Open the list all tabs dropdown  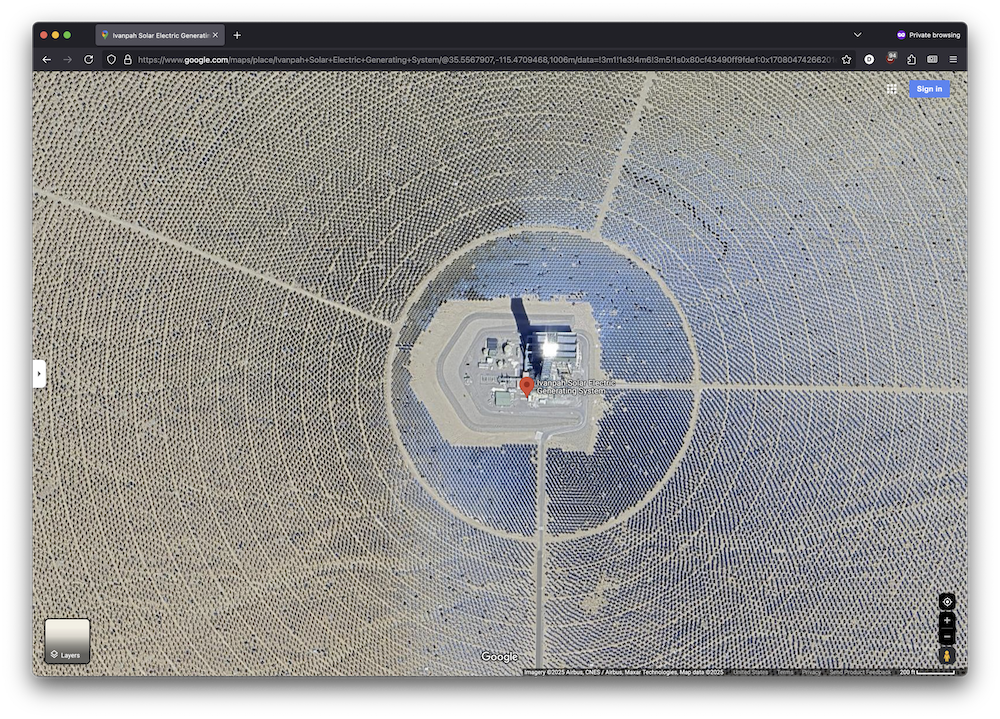857,35
